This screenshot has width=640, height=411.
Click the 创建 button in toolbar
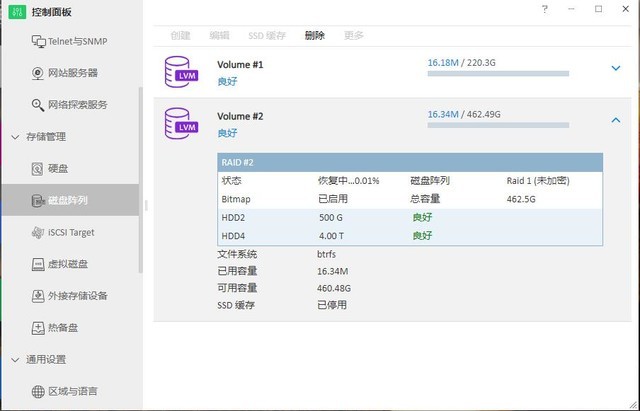180,35
